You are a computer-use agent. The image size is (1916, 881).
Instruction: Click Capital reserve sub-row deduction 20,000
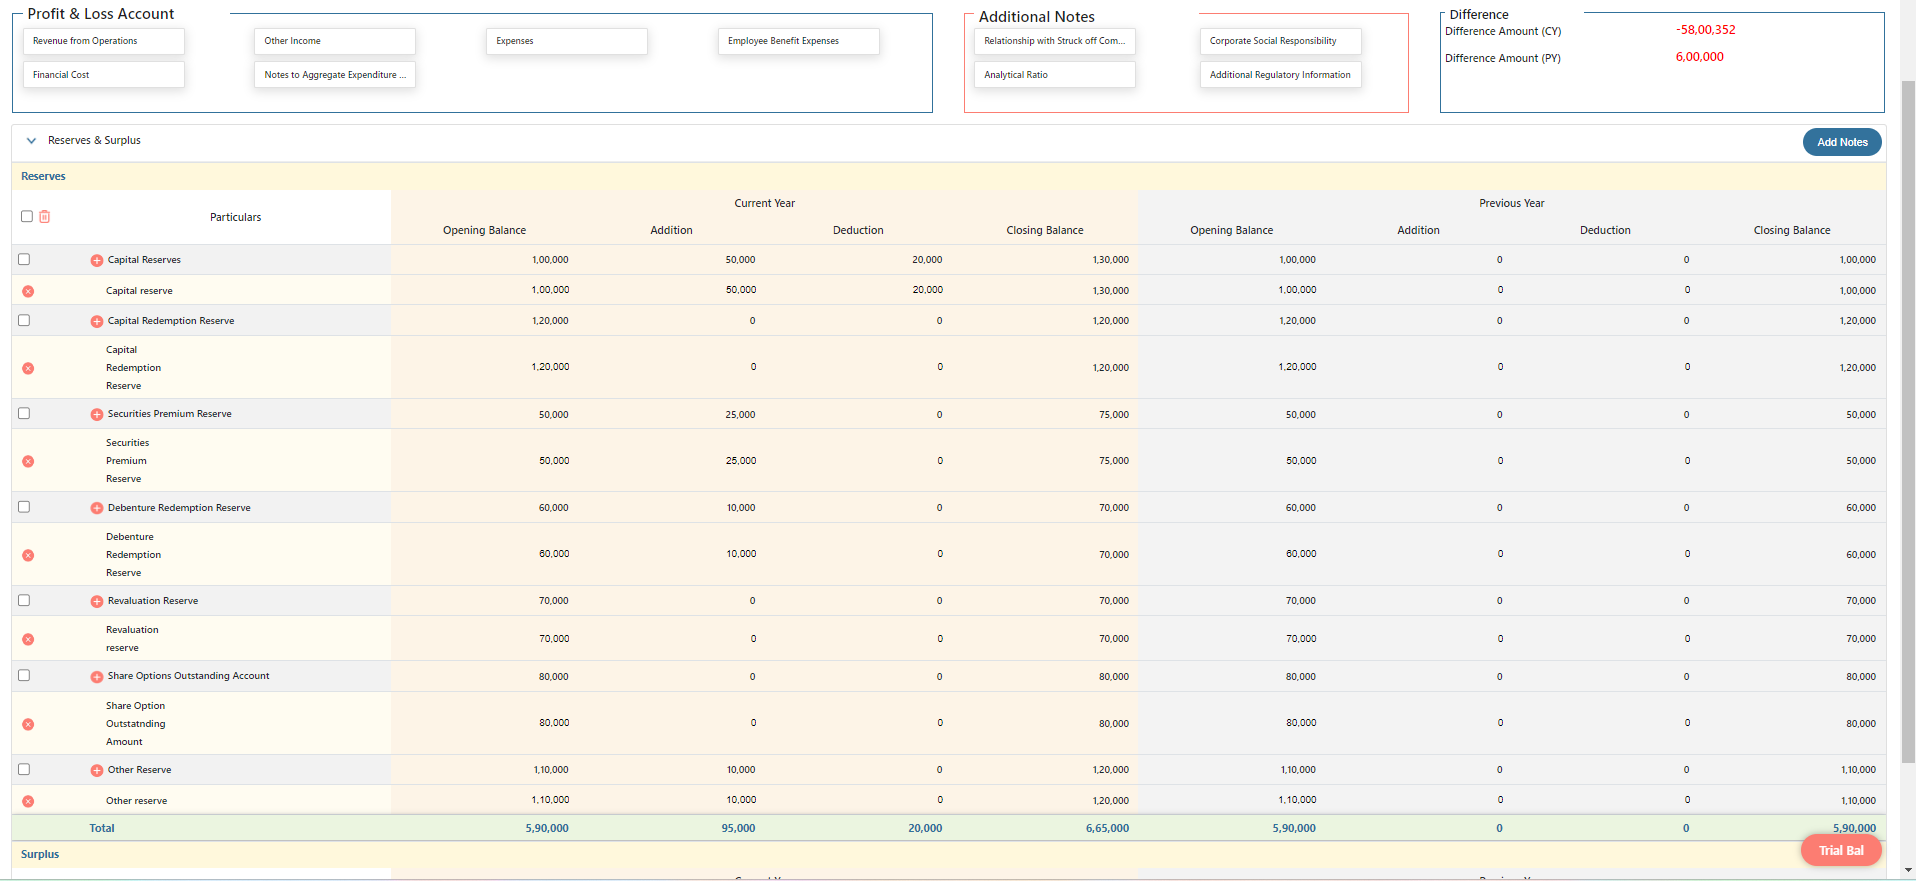point(927,290)
